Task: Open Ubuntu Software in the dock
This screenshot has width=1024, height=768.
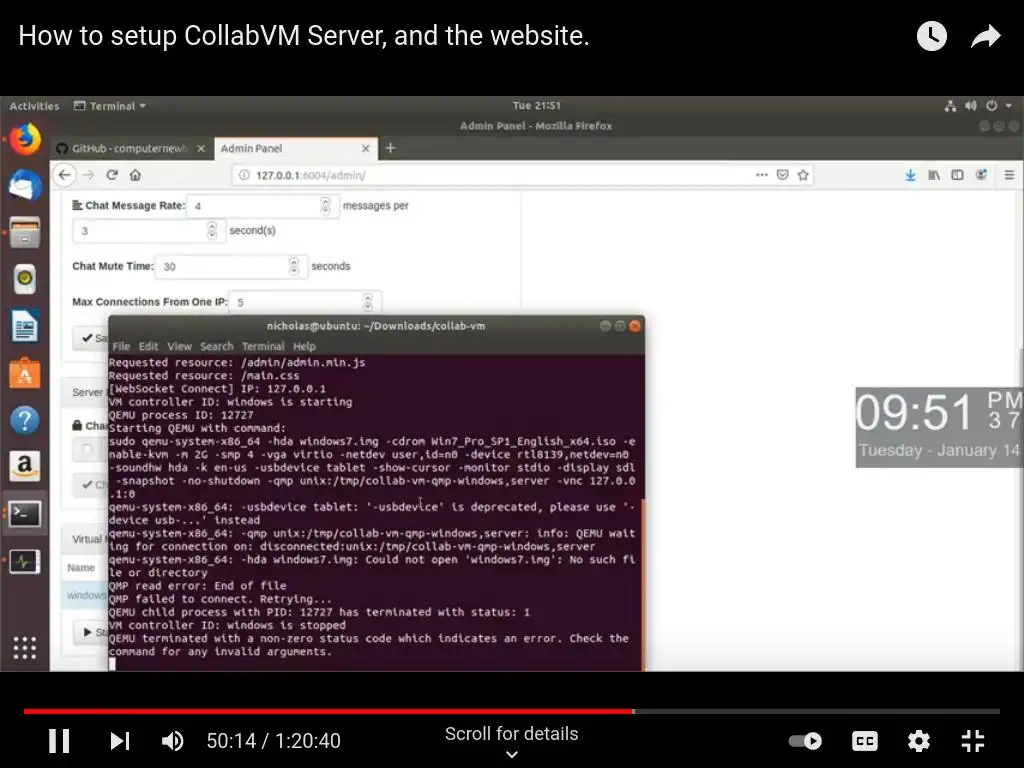Action: [x=25, y=373]
